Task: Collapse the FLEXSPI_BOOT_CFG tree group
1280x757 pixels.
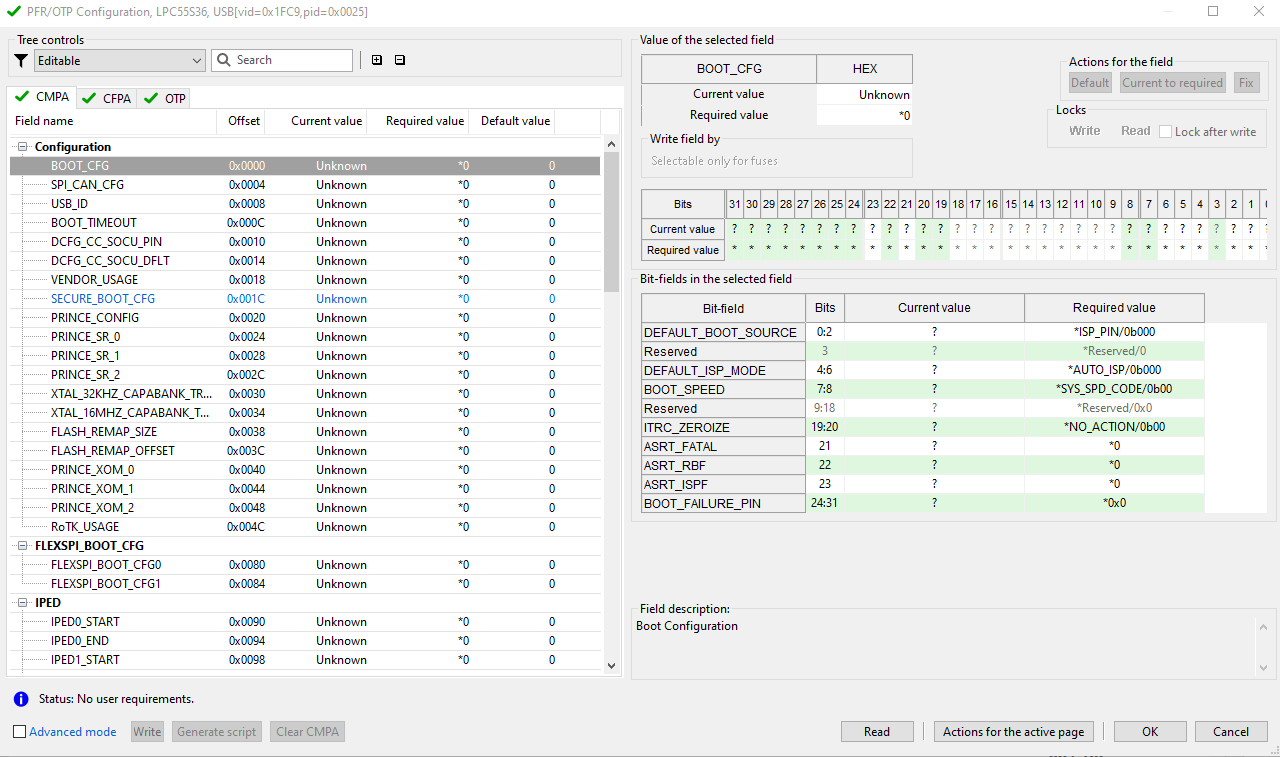Action: click(x=23, y=546)
